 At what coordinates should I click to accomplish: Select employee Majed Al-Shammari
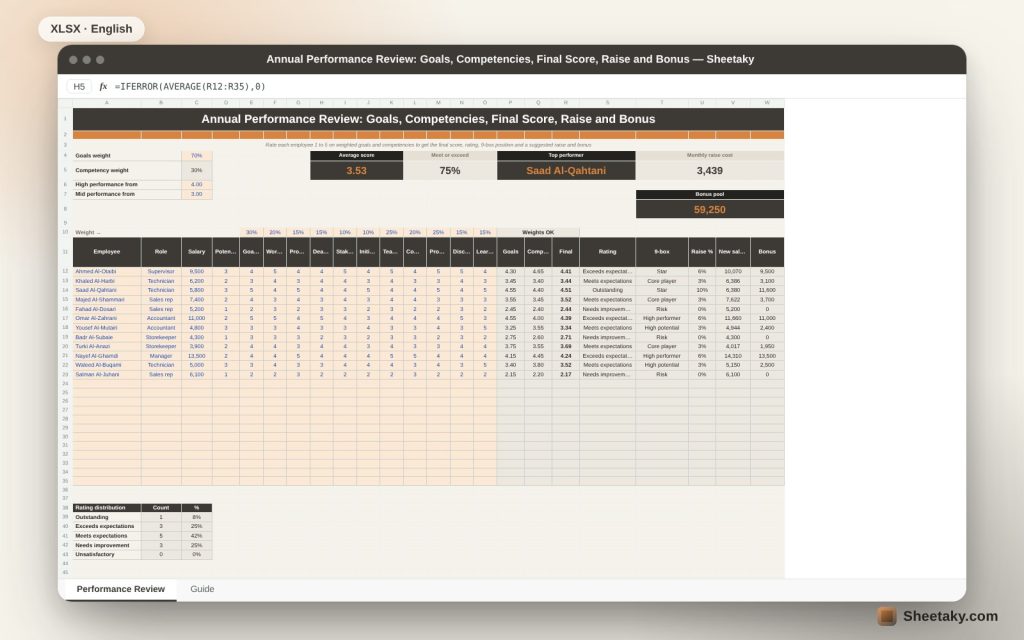[106, 300]
